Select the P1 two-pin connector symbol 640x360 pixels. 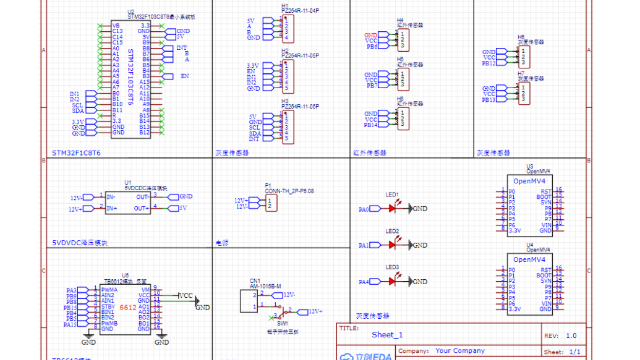(271, 203)
